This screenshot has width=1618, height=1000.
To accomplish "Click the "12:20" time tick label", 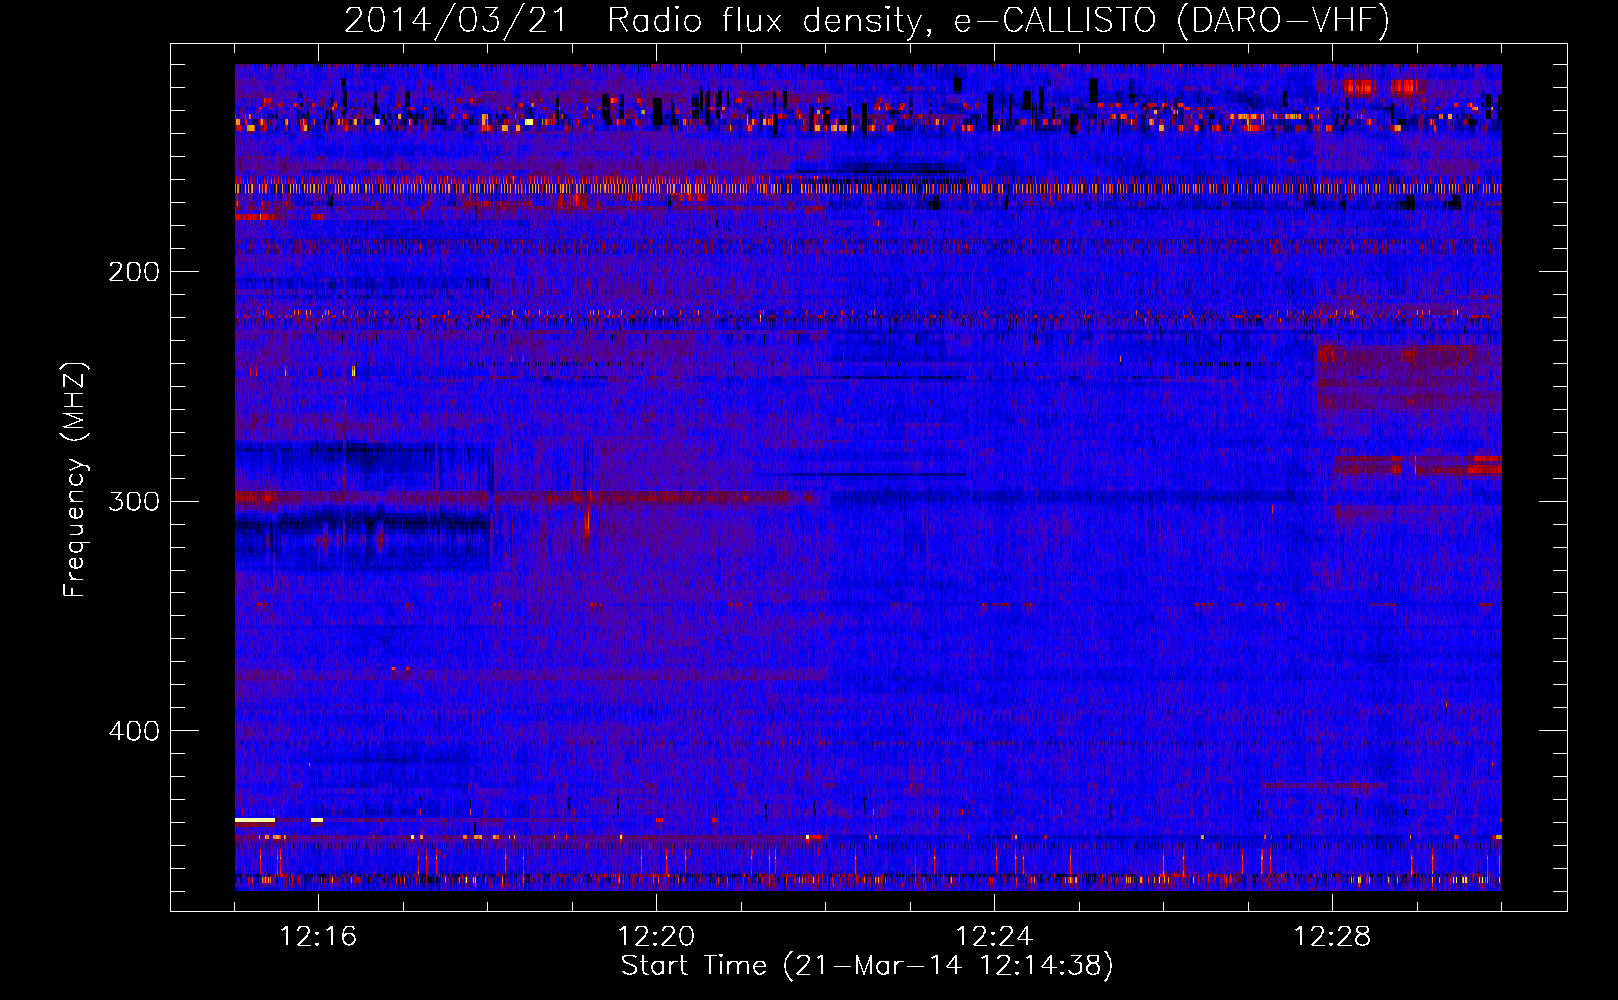I will [656, 937].
